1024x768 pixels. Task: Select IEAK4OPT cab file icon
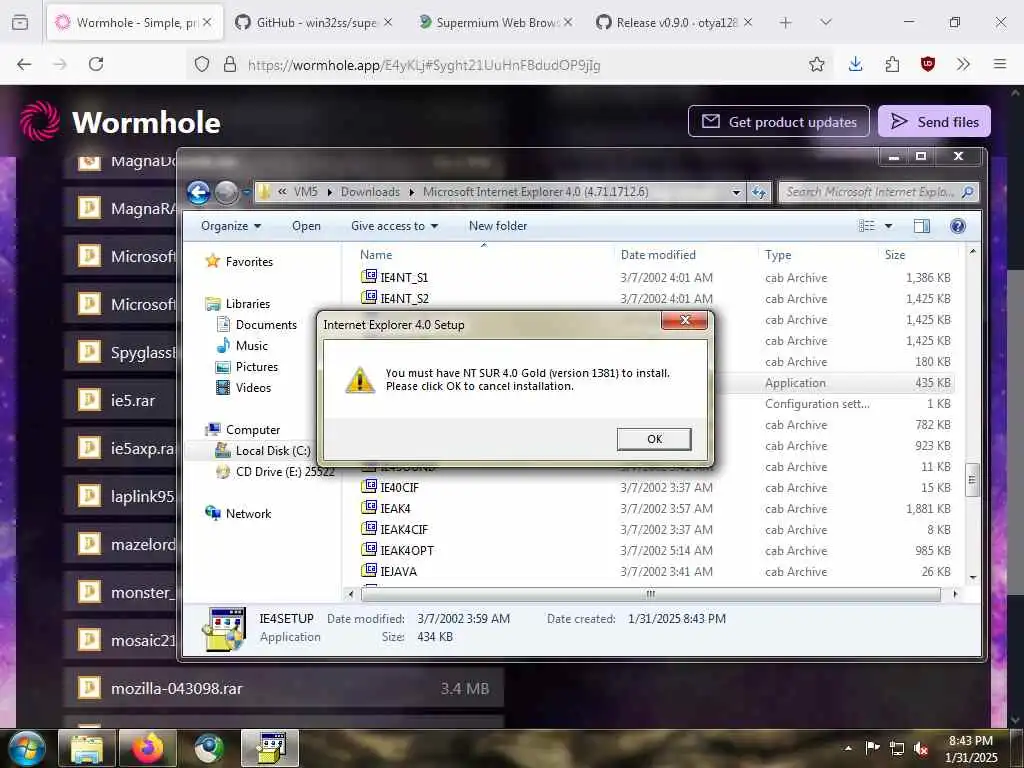(369, 550)
